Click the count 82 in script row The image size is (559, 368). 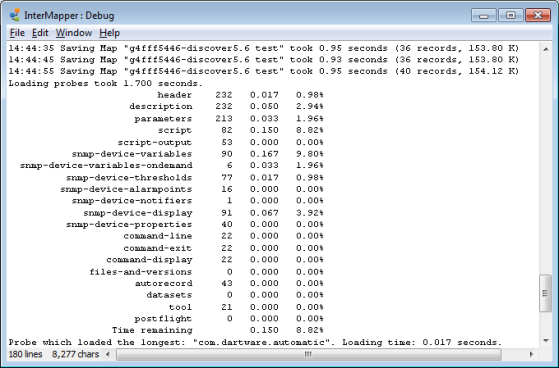pyautogui.click(x=227, y=130)
